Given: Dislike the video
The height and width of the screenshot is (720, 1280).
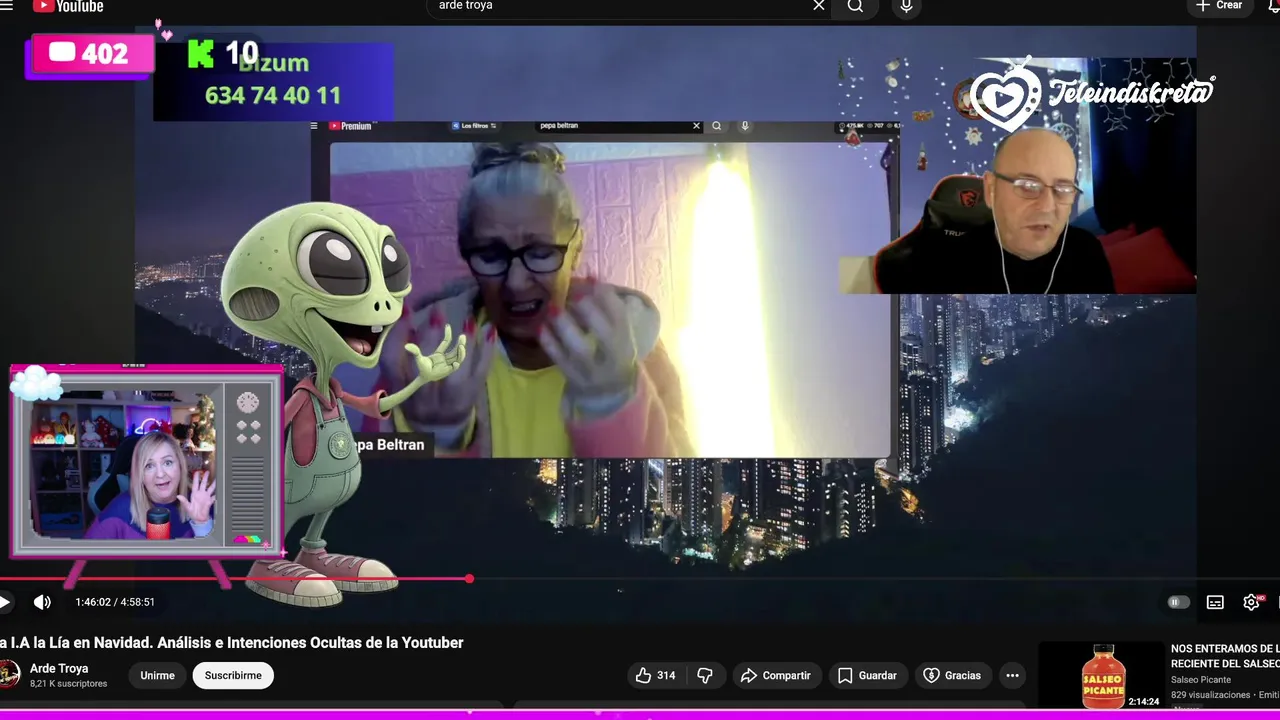Looking at the screenshot, I should (x=705, y=675).
